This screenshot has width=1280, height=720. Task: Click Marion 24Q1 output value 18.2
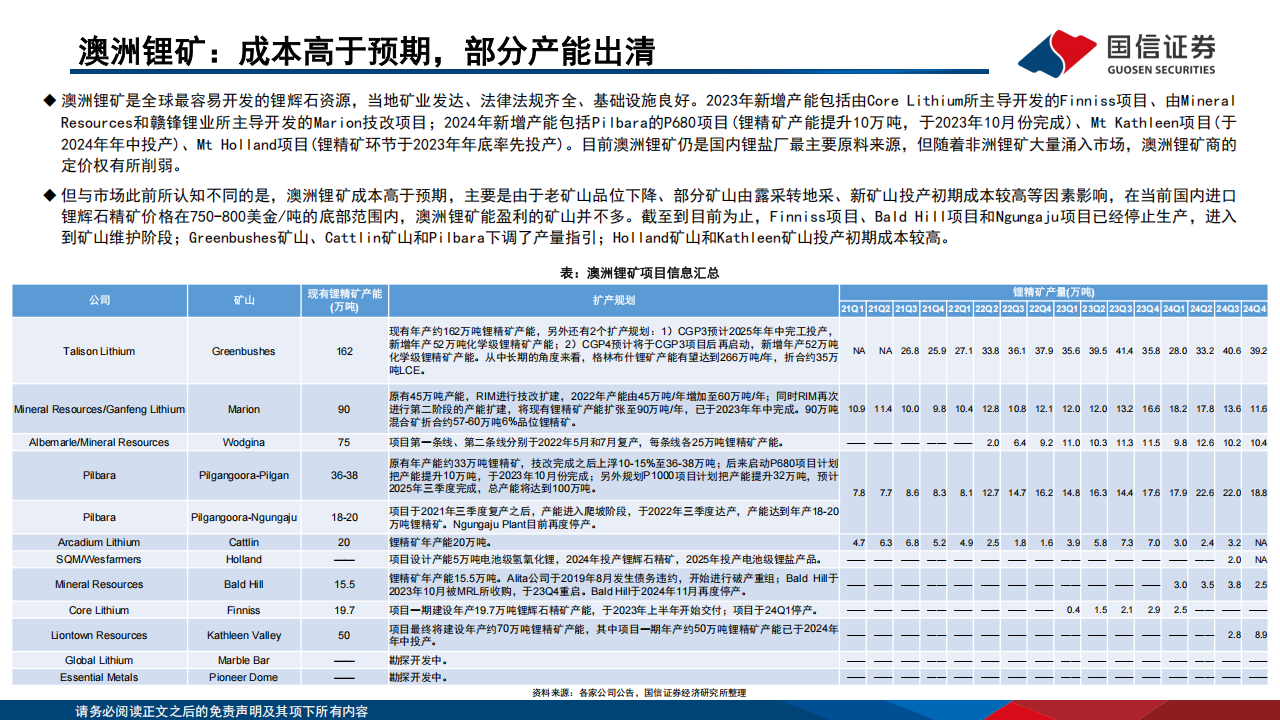coord(1174,409)
